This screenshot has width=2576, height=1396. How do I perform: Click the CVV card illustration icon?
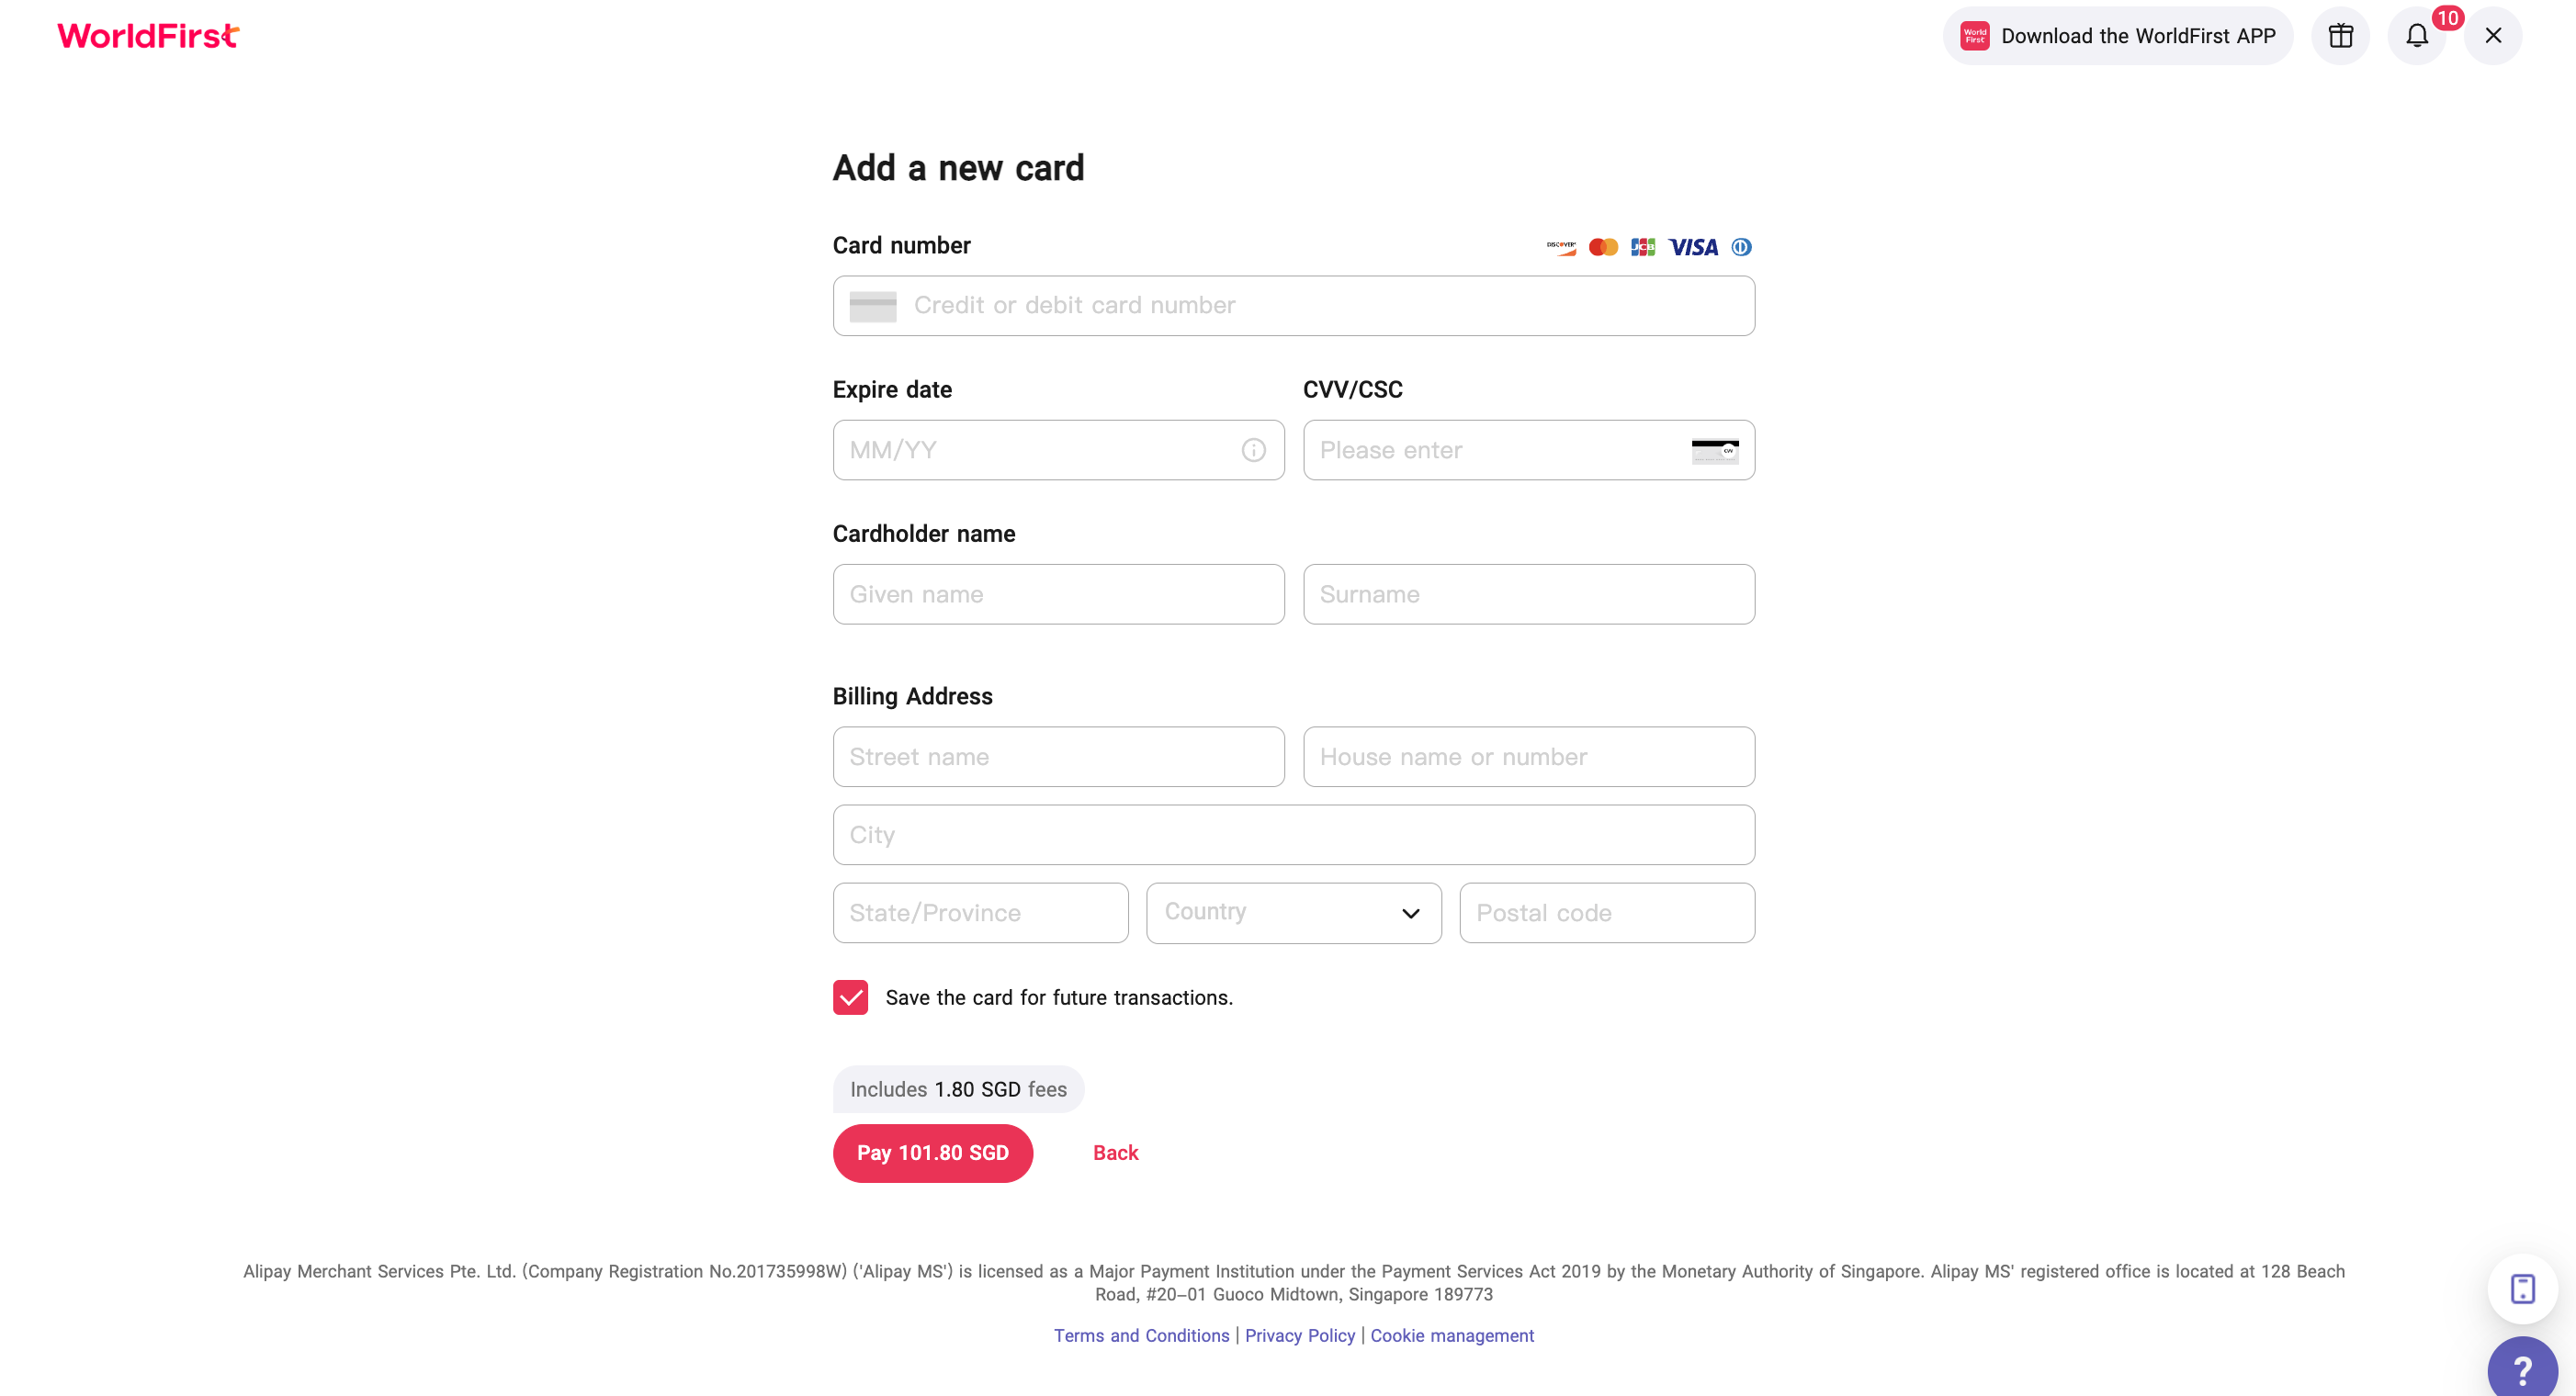(1715, 450)
